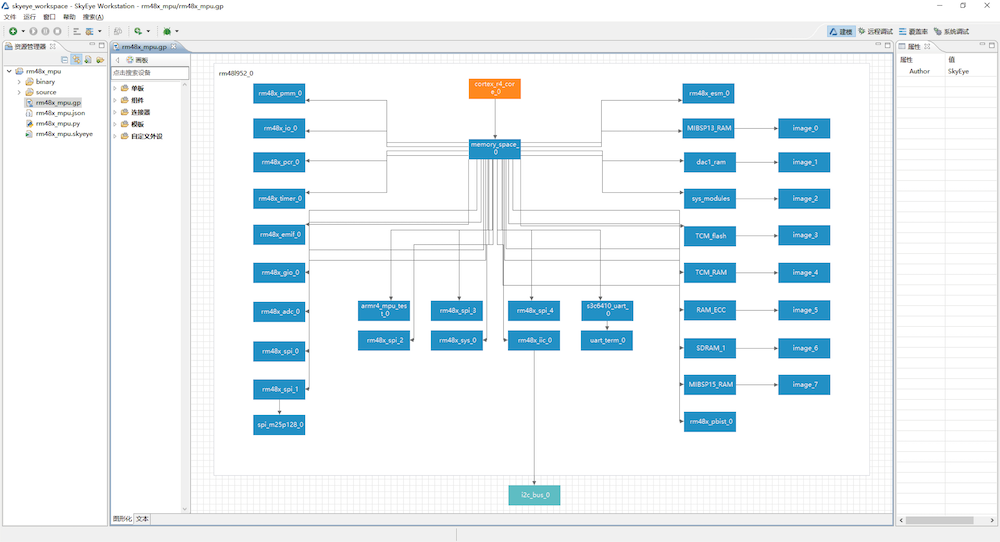This screenshot has width=1000, height=542.
Task: Click the 点击搜索设备 search field
Action: point(150,73)
